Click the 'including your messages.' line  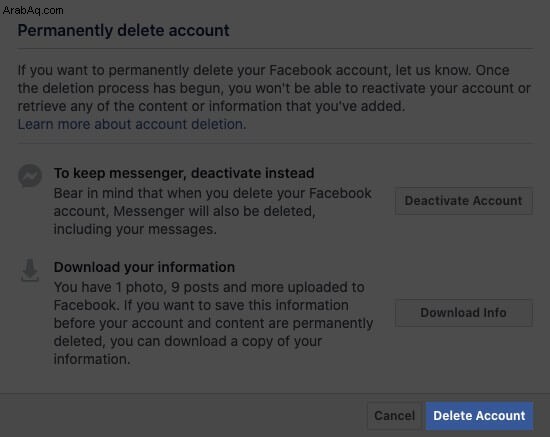pyautogui.click(x=135, y=229)
